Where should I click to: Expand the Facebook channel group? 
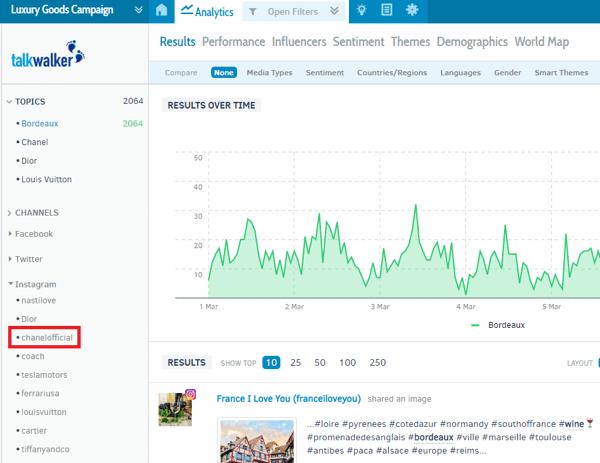click(10, 234)
